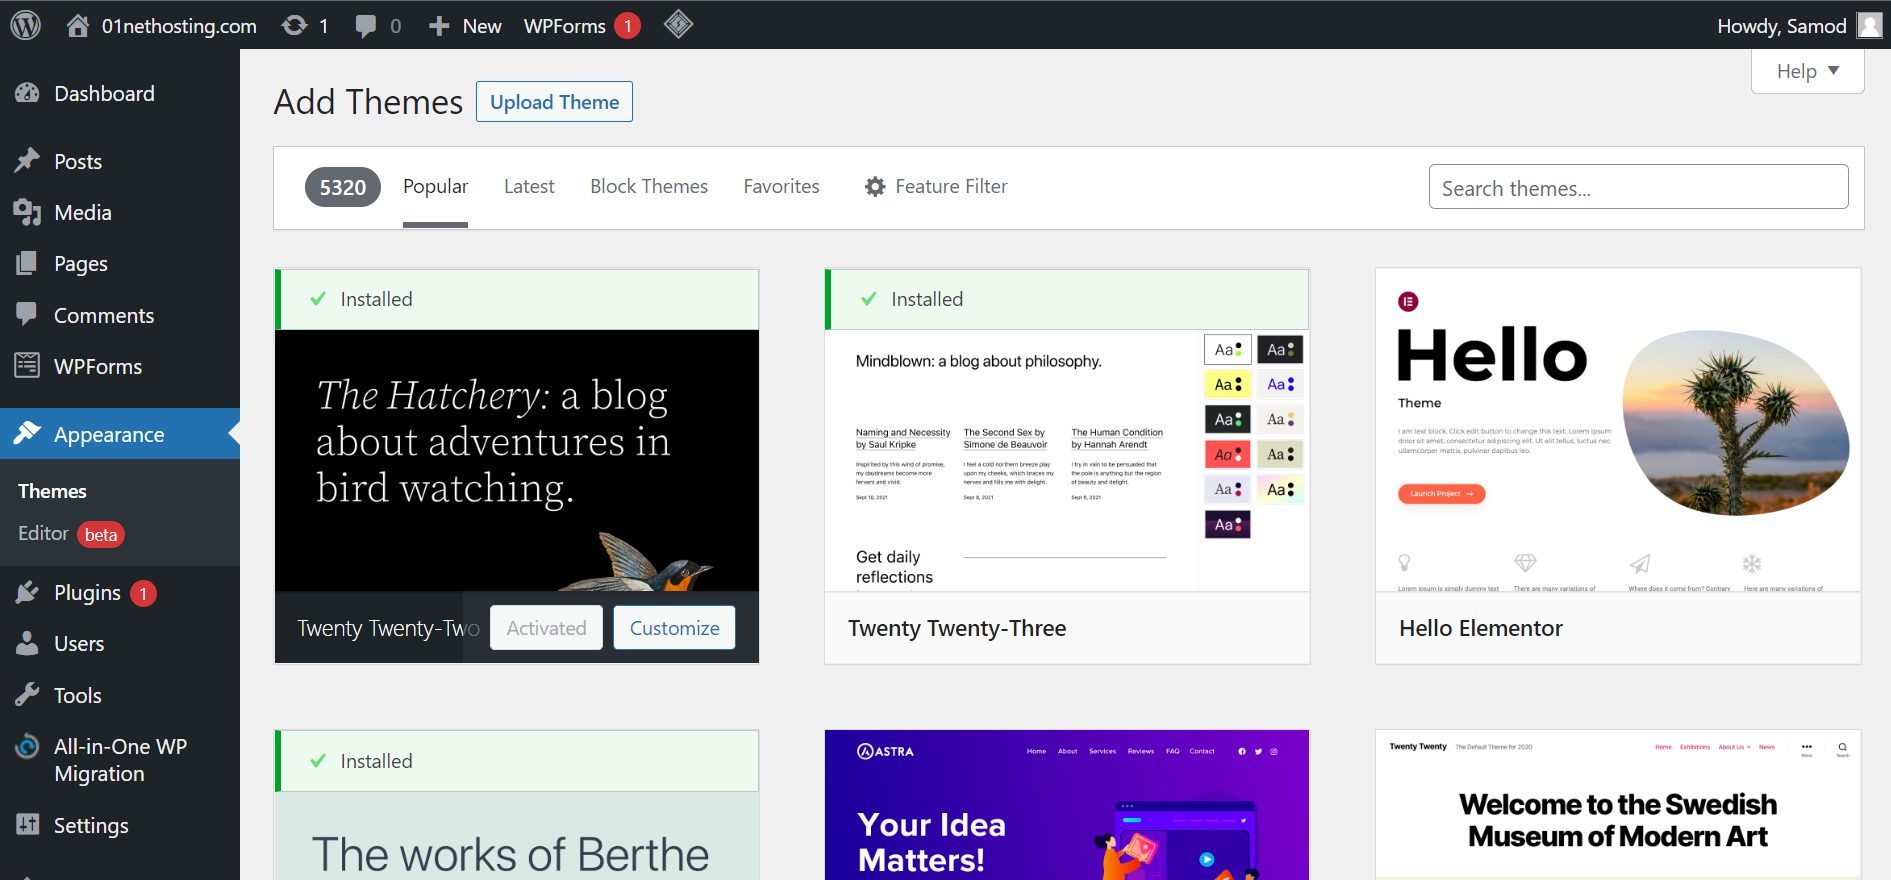The image size is (1891, 880).
Task: Switch to the Popular tab
Action: tap(435, 186)
